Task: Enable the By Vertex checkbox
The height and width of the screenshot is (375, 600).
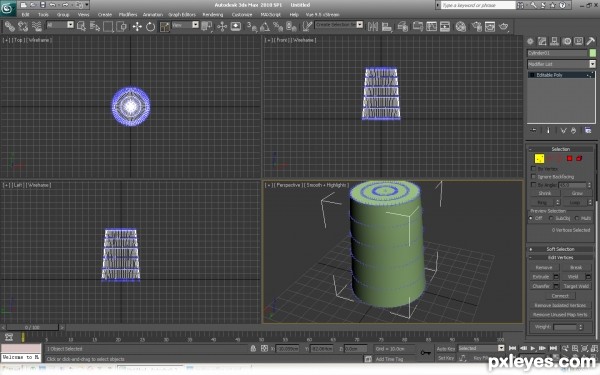Action: click(533, 168)
